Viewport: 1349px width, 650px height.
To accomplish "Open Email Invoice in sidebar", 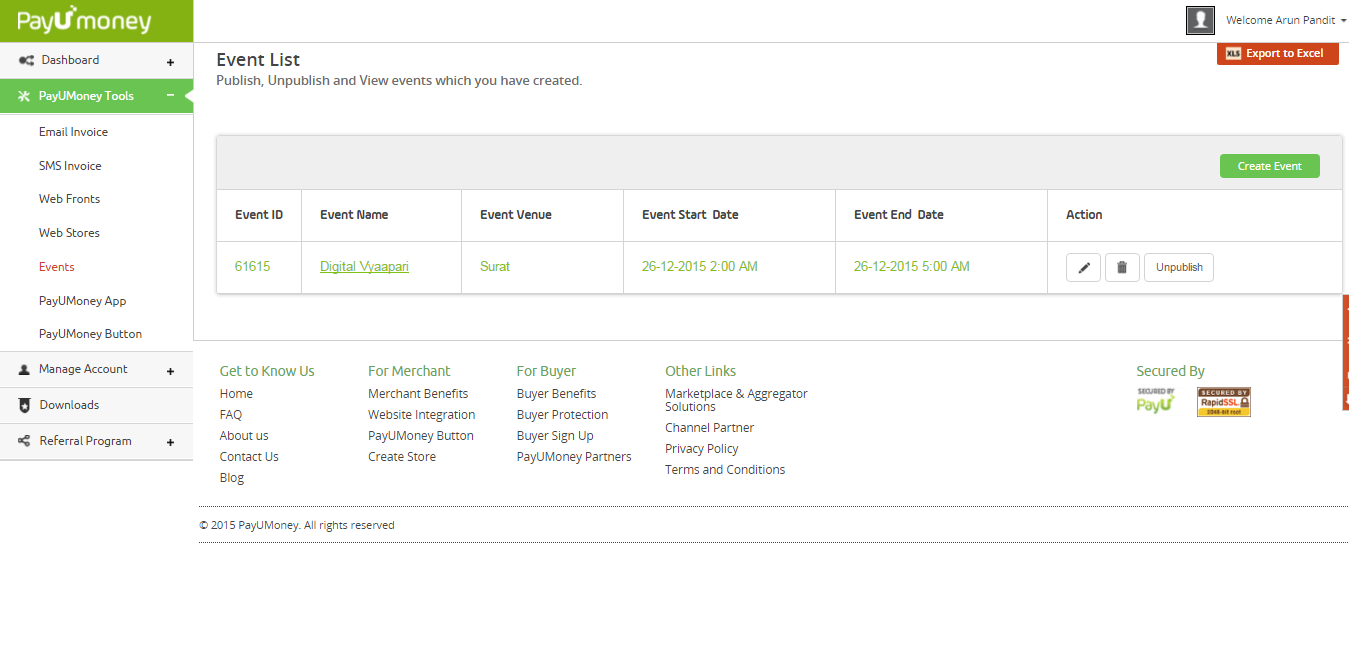I will [73, 132].
